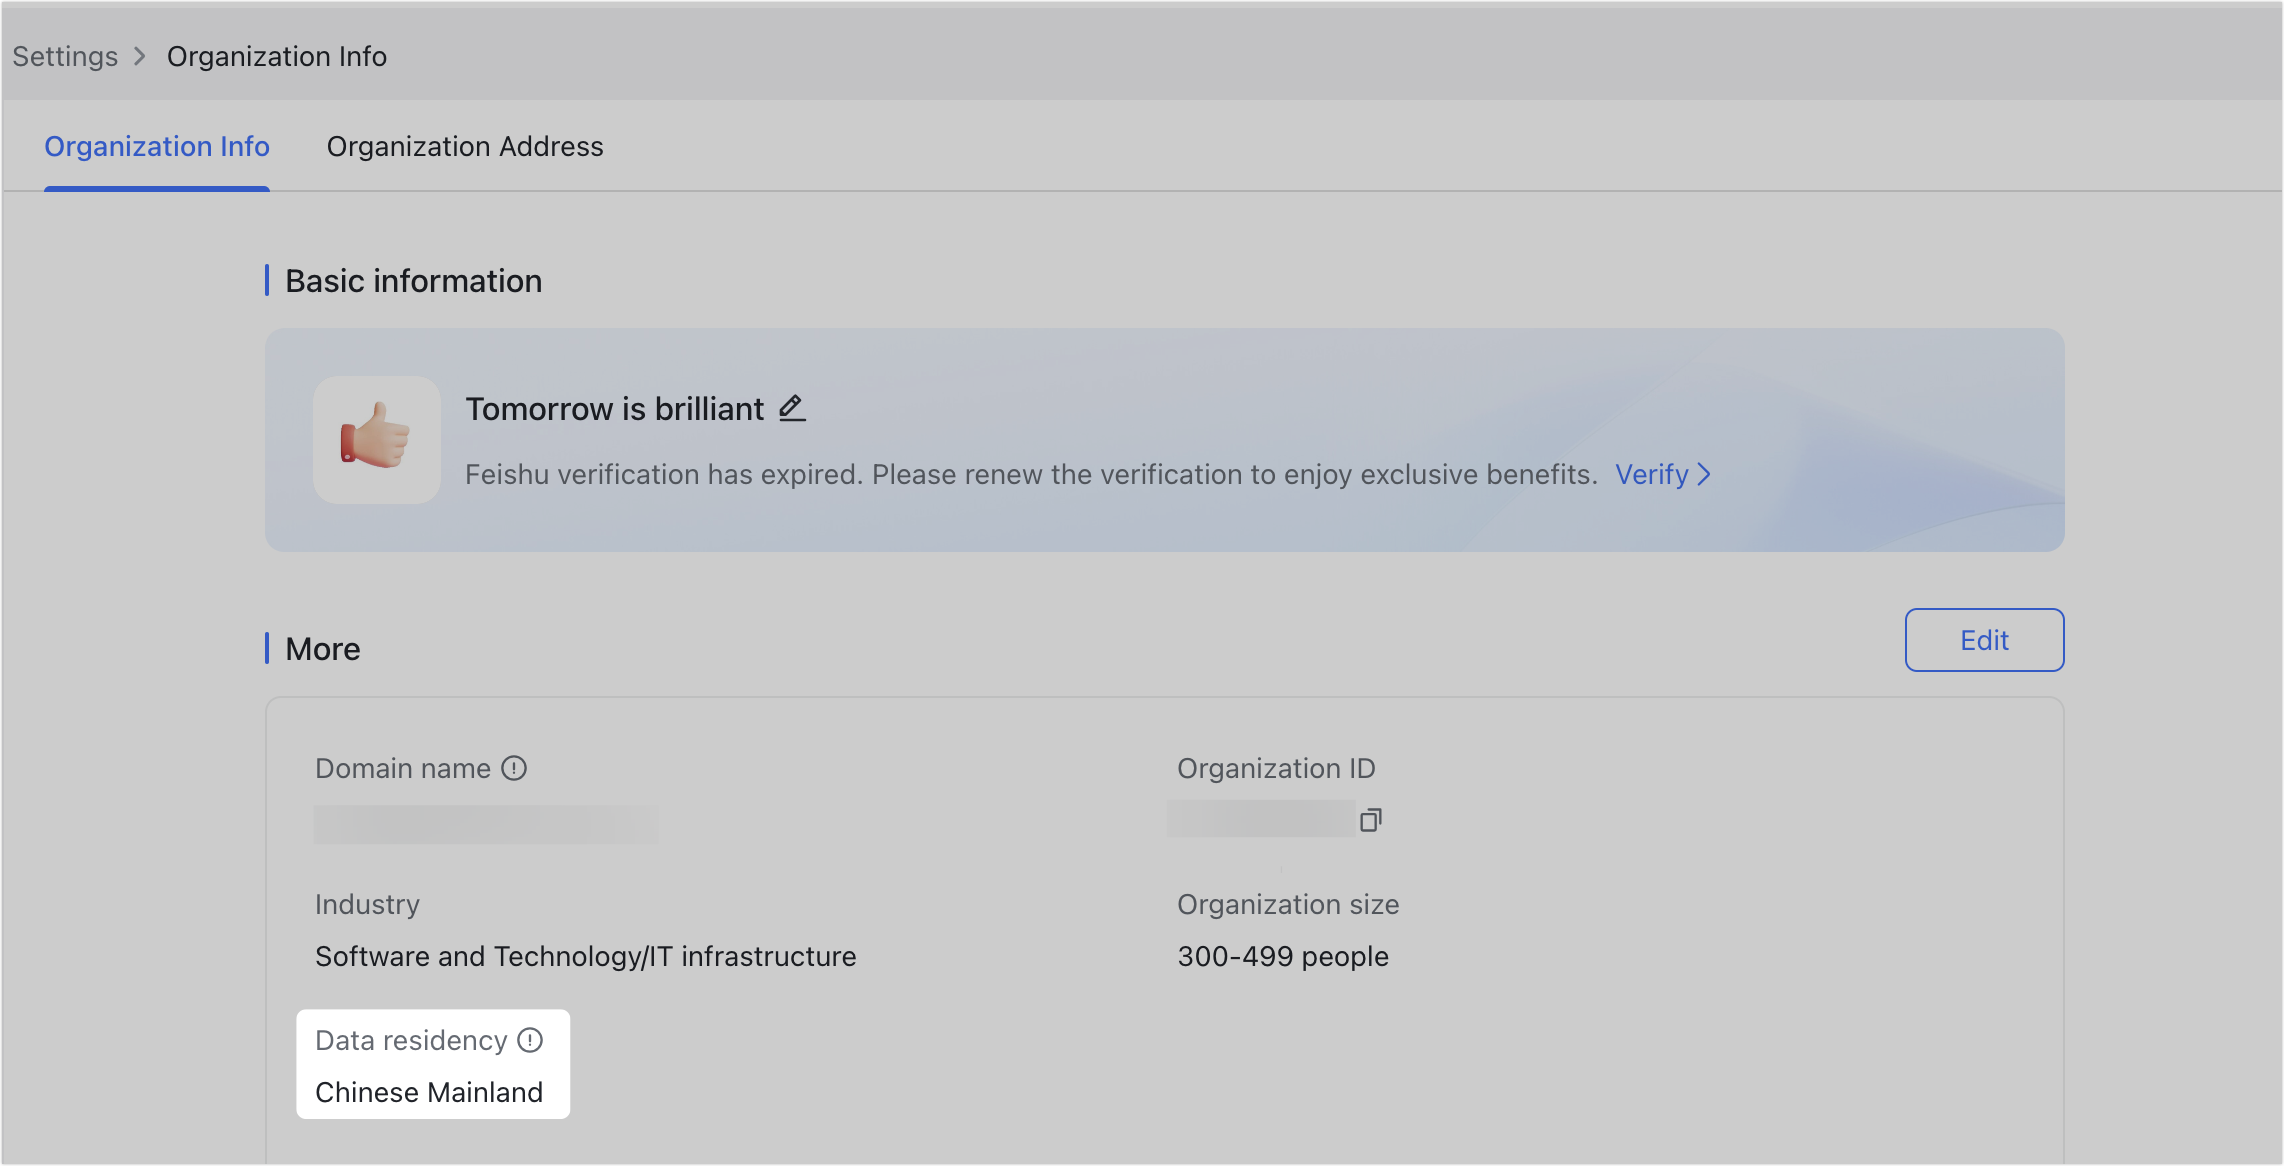Image resolution: width=2284 pixels, height=1166 pixels.
Task: Click the thumbs-up organization logo
Action: [x=376, y=440]
